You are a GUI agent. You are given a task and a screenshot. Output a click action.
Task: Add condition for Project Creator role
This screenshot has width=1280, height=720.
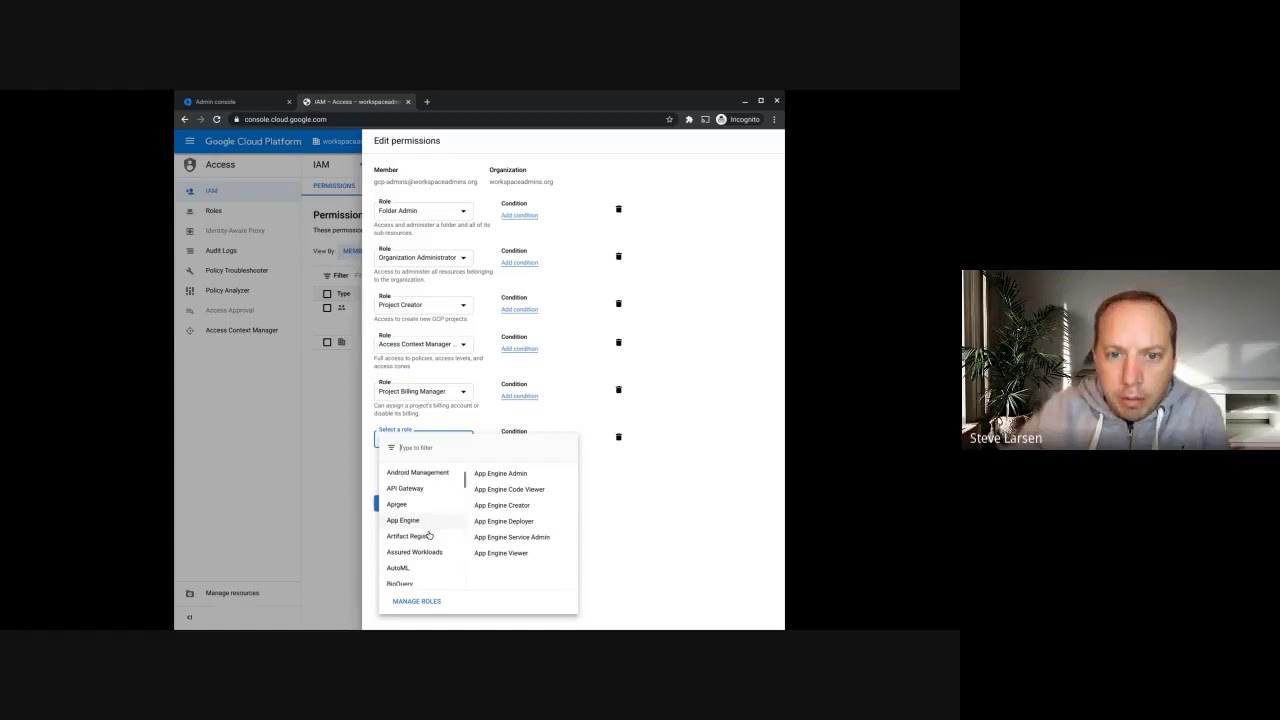519,309
